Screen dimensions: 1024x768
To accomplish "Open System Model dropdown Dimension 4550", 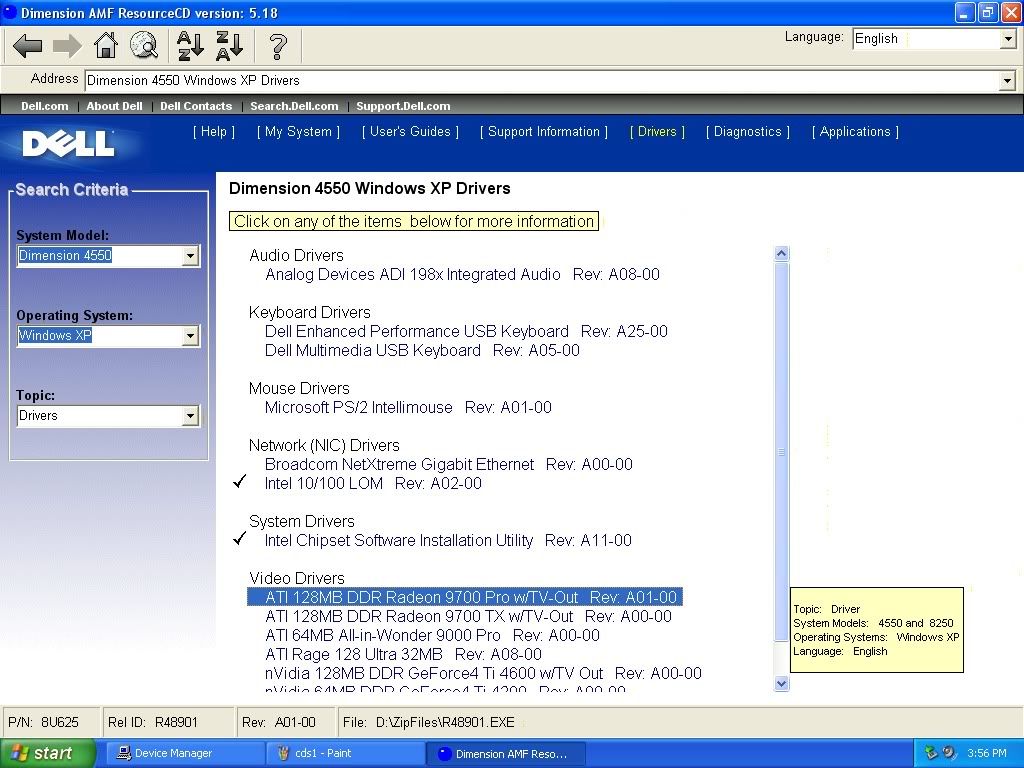I will pyautogui.click(x=190, y=256).
